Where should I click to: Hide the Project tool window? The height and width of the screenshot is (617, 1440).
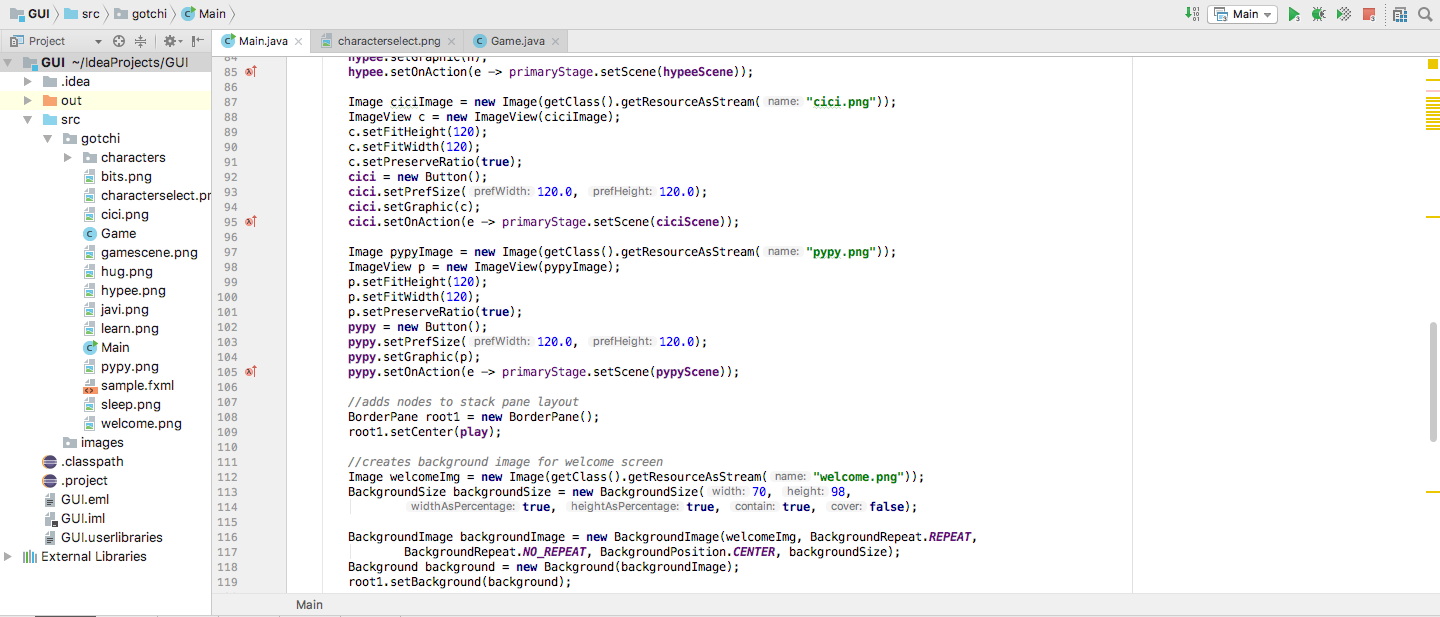pyautogui.click(x=197, y=41)
